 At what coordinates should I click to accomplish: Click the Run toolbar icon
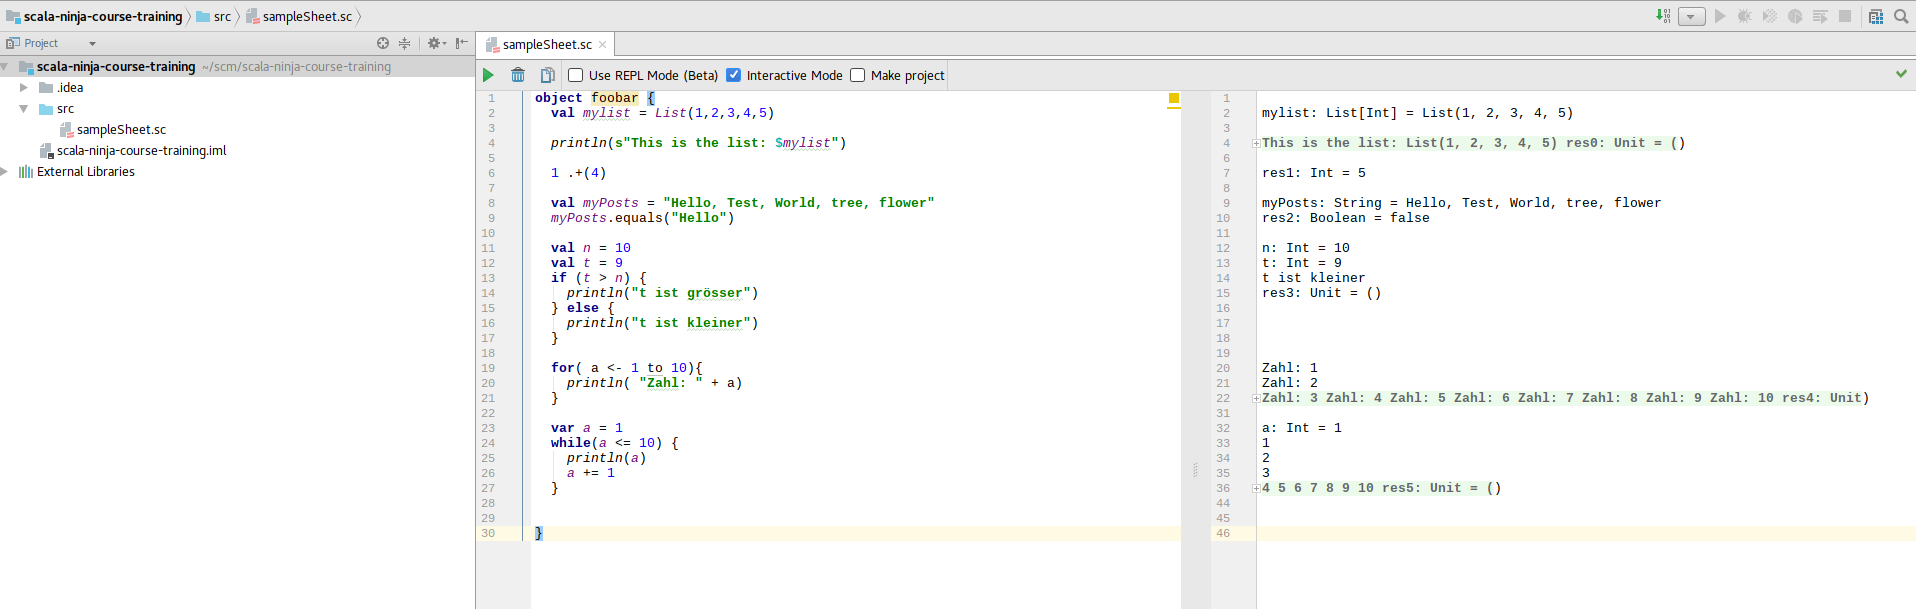[x=1720, y=16]
